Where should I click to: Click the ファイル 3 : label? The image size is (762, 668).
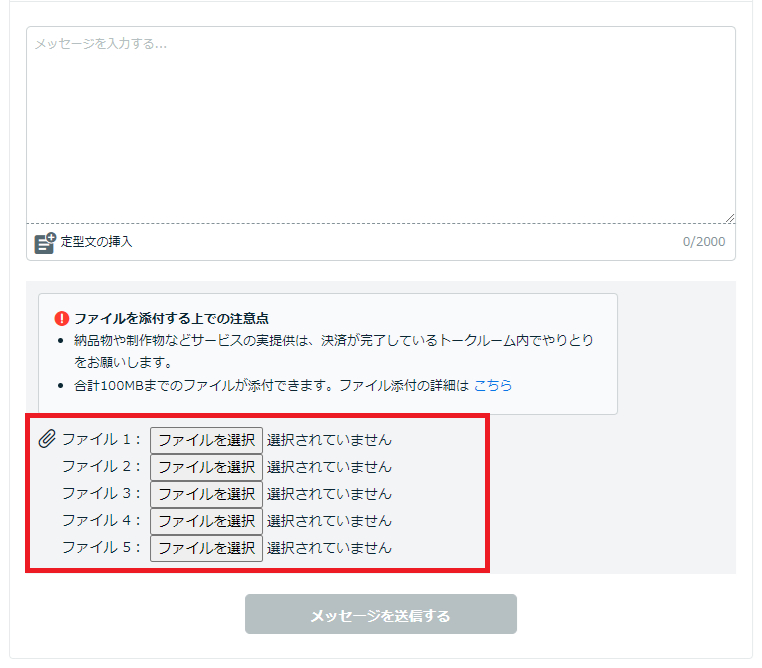tap(102, 494)
